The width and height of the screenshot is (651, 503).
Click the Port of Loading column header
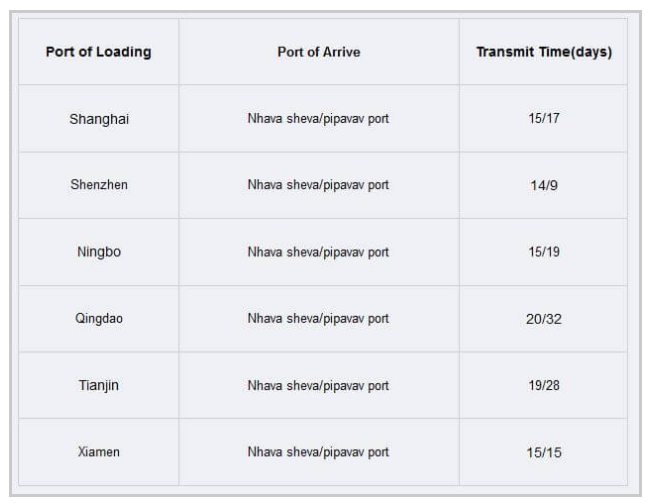point(99,53)
